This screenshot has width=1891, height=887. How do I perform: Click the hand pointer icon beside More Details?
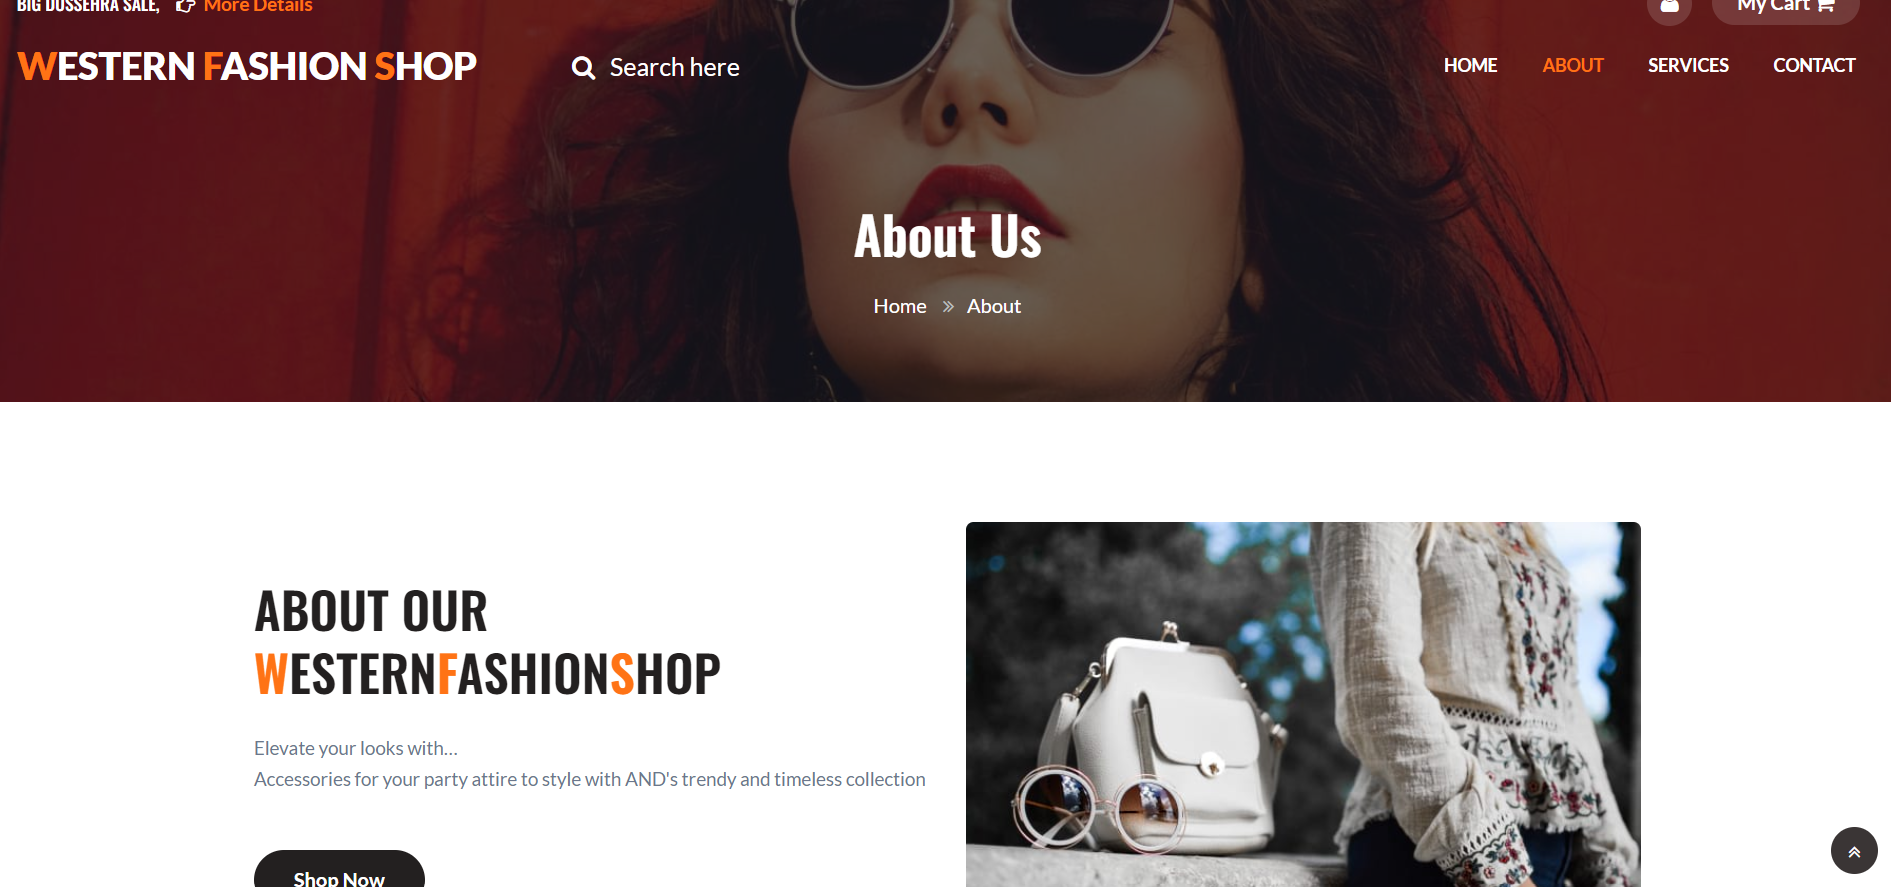point(185,6)
